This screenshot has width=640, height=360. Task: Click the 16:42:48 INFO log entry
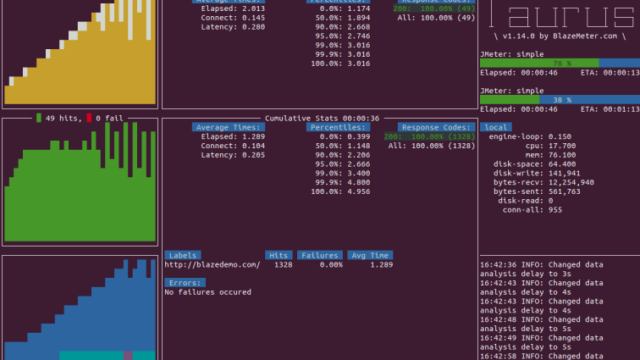[x=542, y=324]
